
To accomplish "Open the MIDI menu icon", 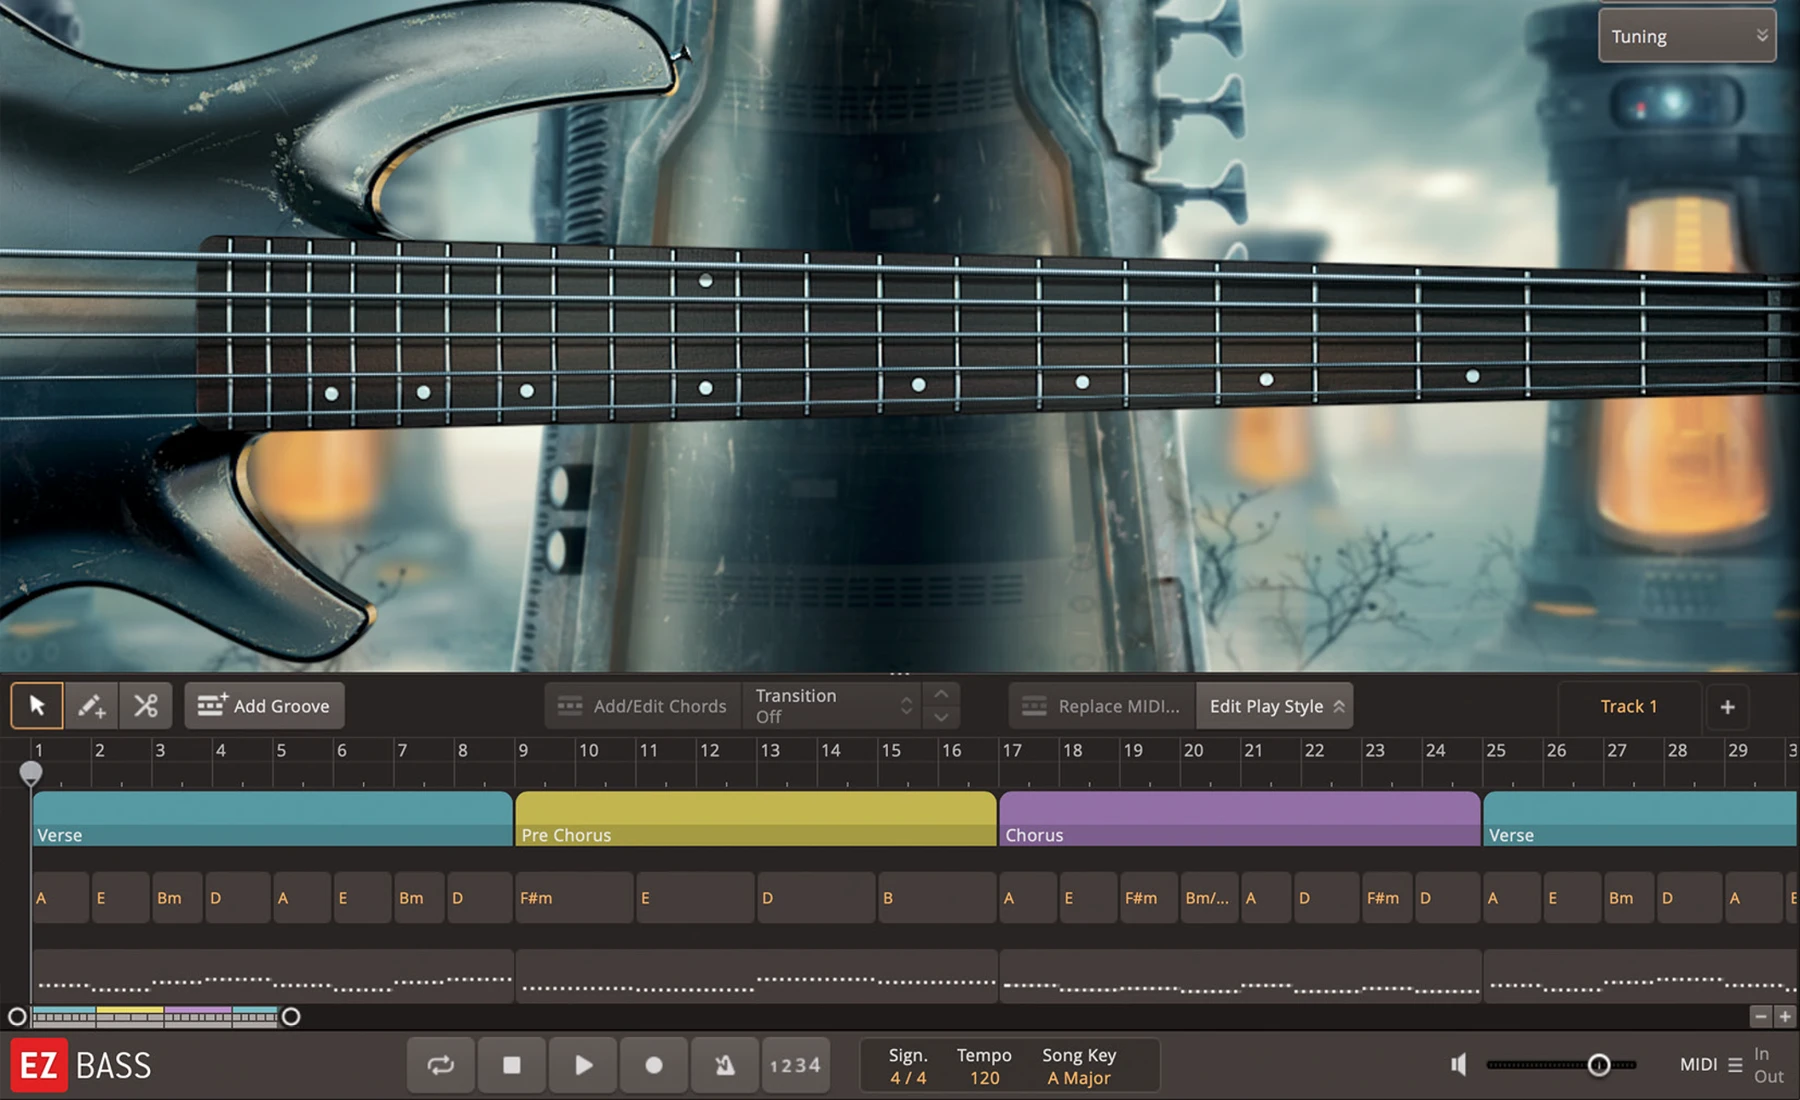I will [1734, 1065].
